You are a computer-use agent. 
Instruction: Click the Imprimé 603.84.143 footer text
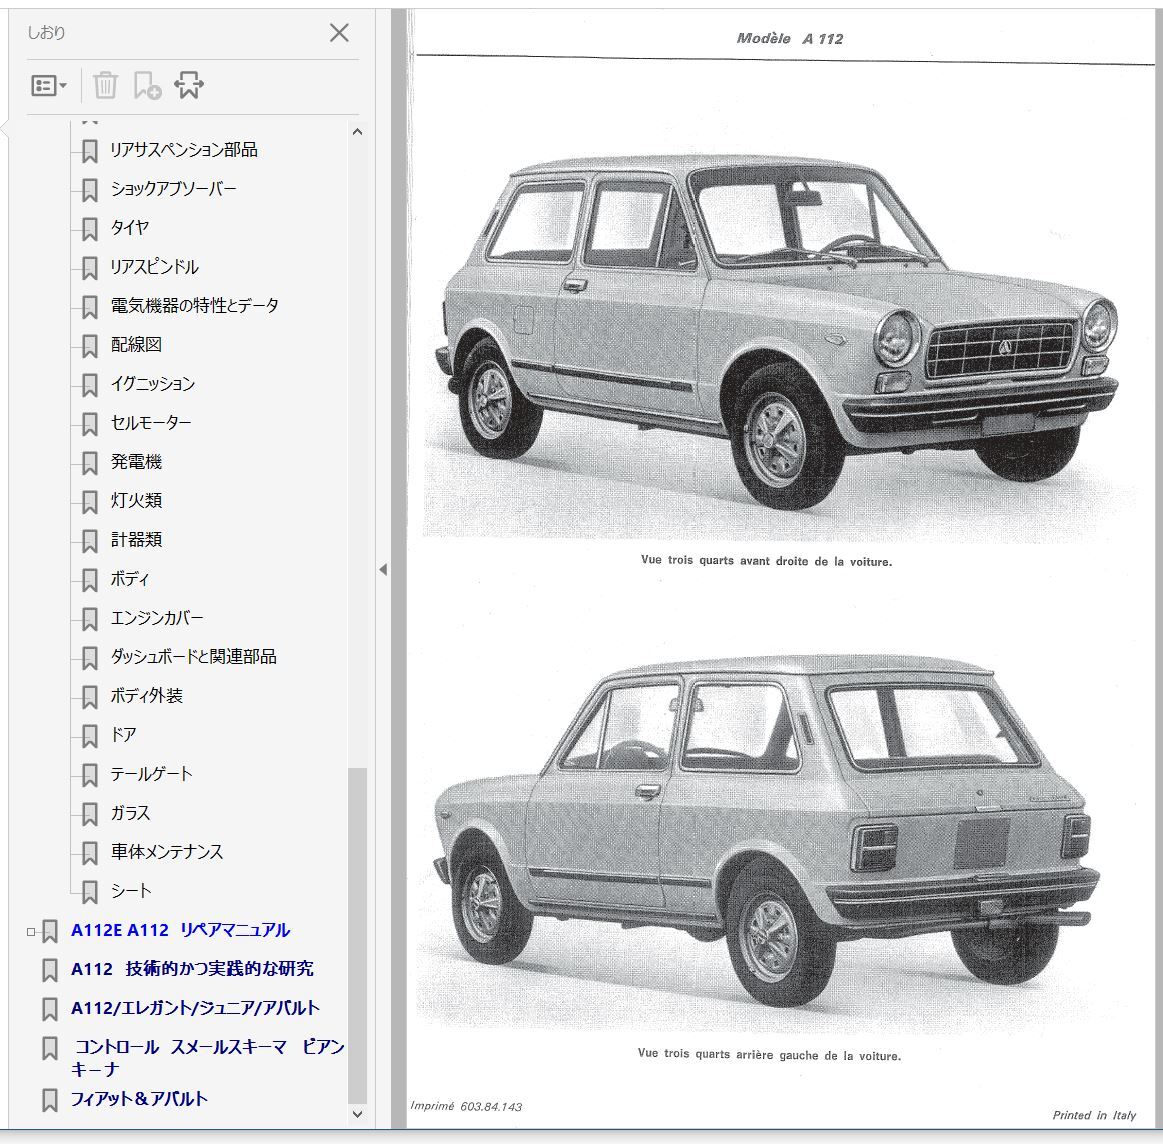[x=466, y=1106]
